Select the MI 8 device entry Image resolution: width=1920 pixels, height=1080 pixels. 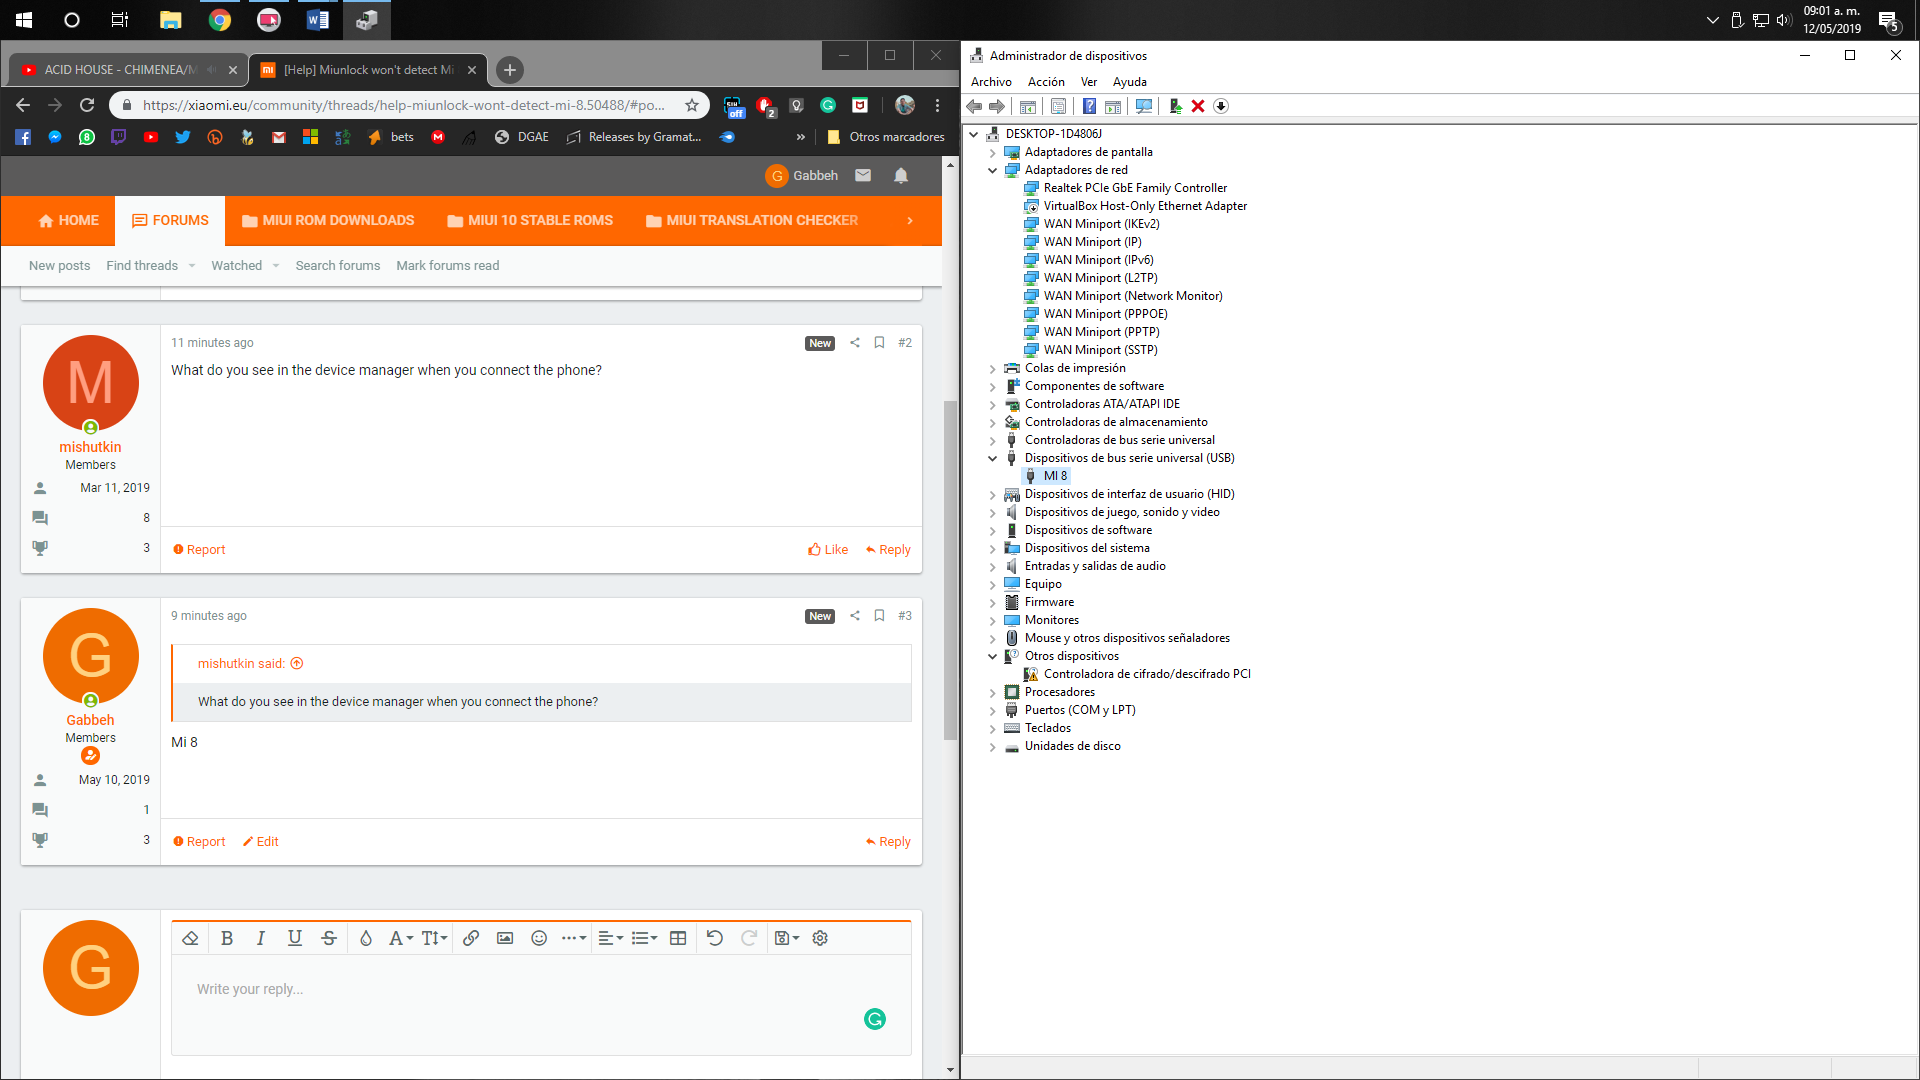1055,476
